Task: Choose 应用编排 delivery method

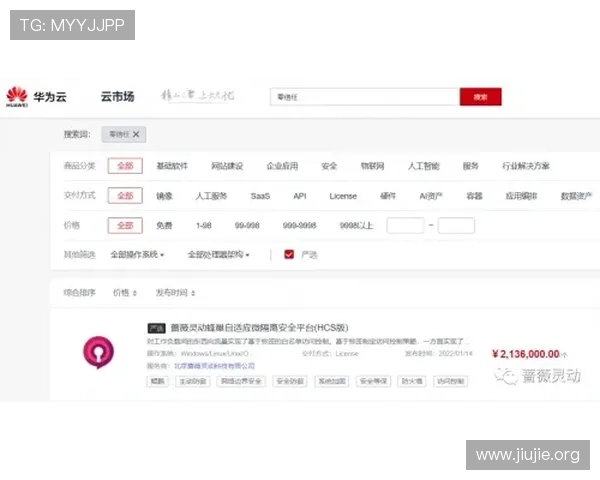Action: pos(521,196)
